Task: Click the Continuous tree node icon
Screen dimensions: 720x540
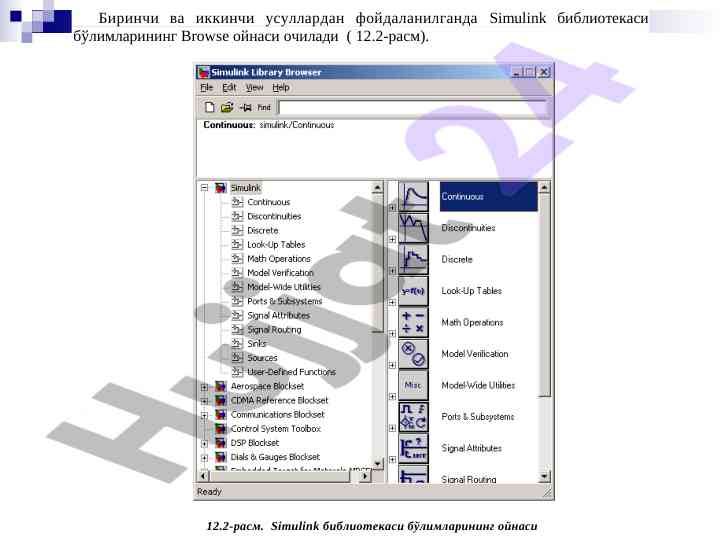Action: tap(237, 202)
